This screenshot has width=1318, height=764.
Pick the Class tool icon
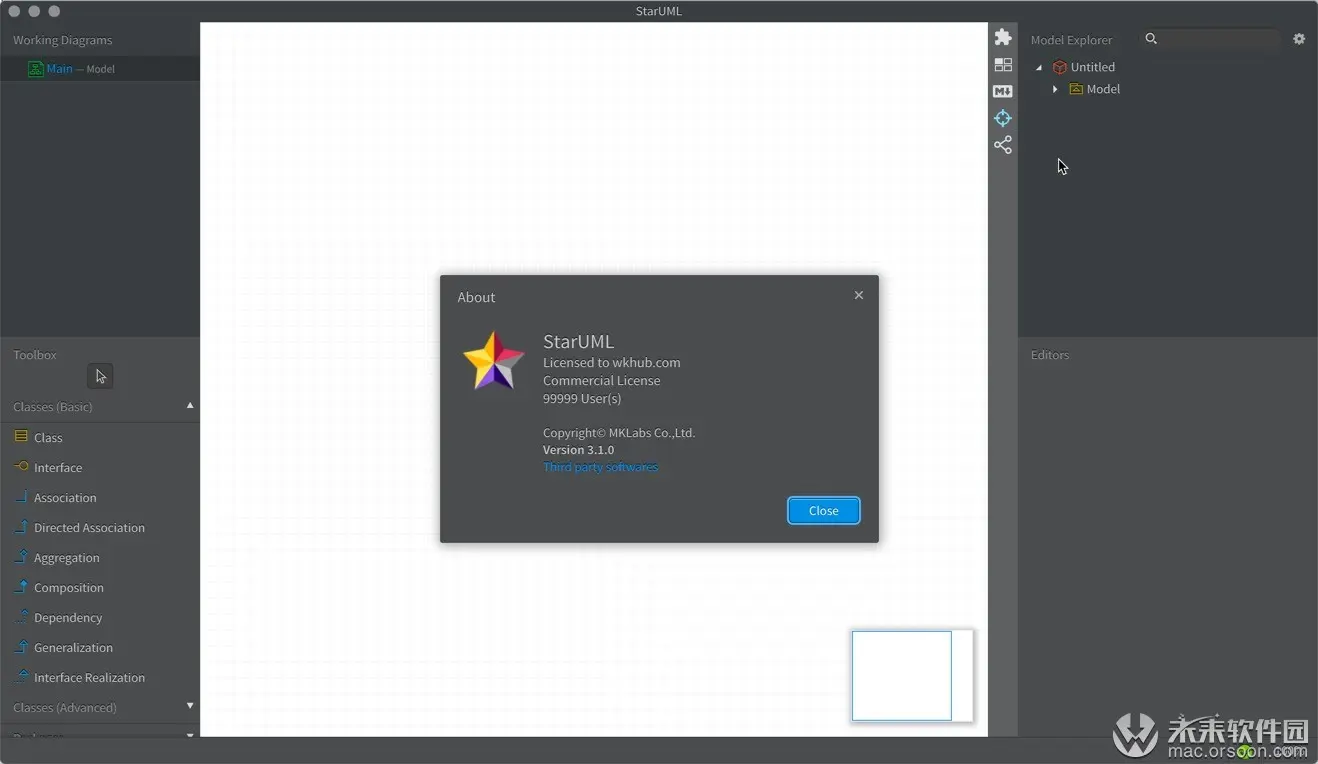coord(21,437)
